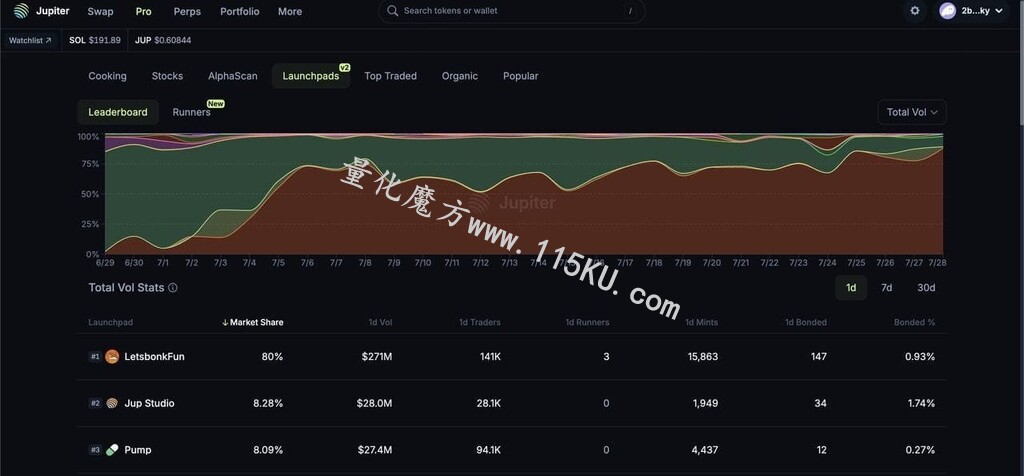Switch to the Top Traded tab

coord(391,76)
